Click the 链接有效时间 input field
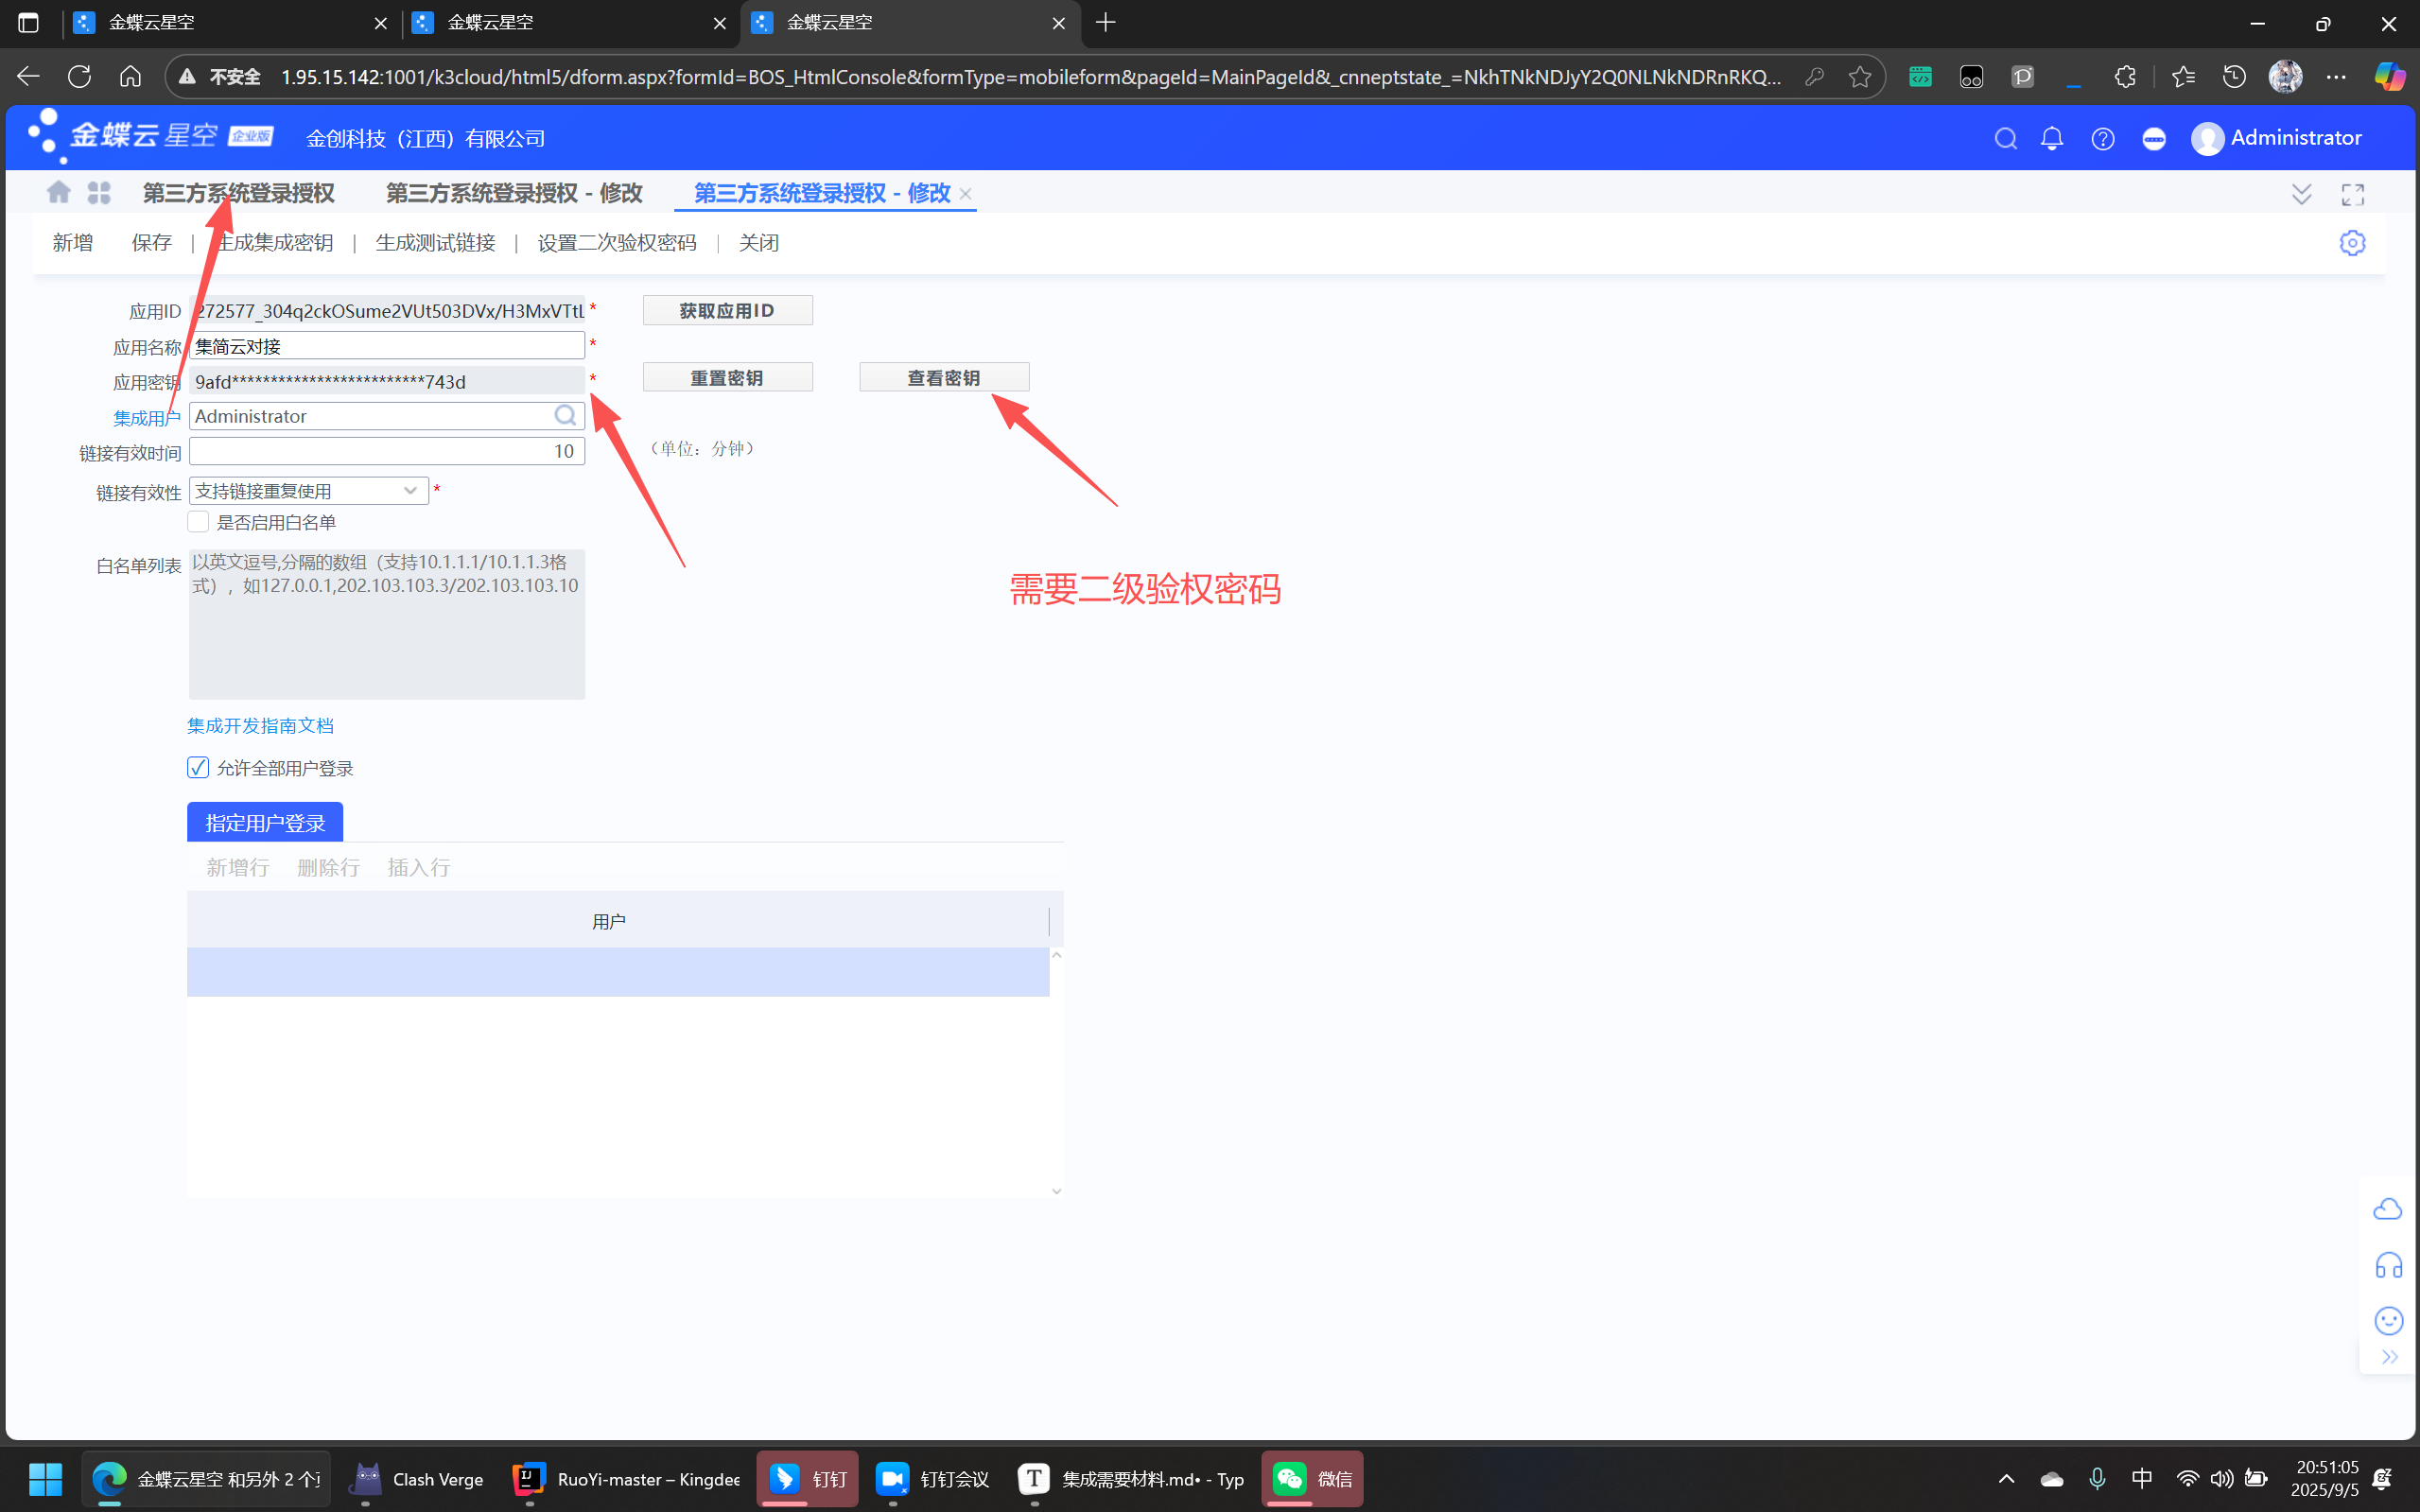 [x=386, y=451]
